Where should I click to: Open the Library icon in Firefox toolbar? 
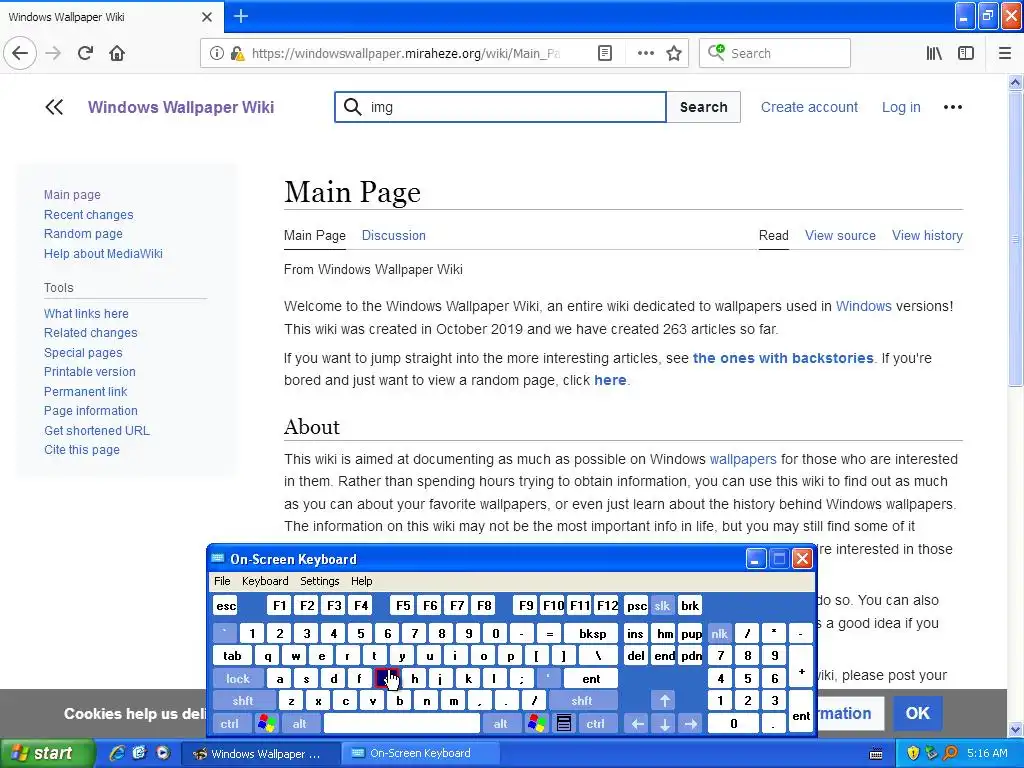tap(934, 54)
